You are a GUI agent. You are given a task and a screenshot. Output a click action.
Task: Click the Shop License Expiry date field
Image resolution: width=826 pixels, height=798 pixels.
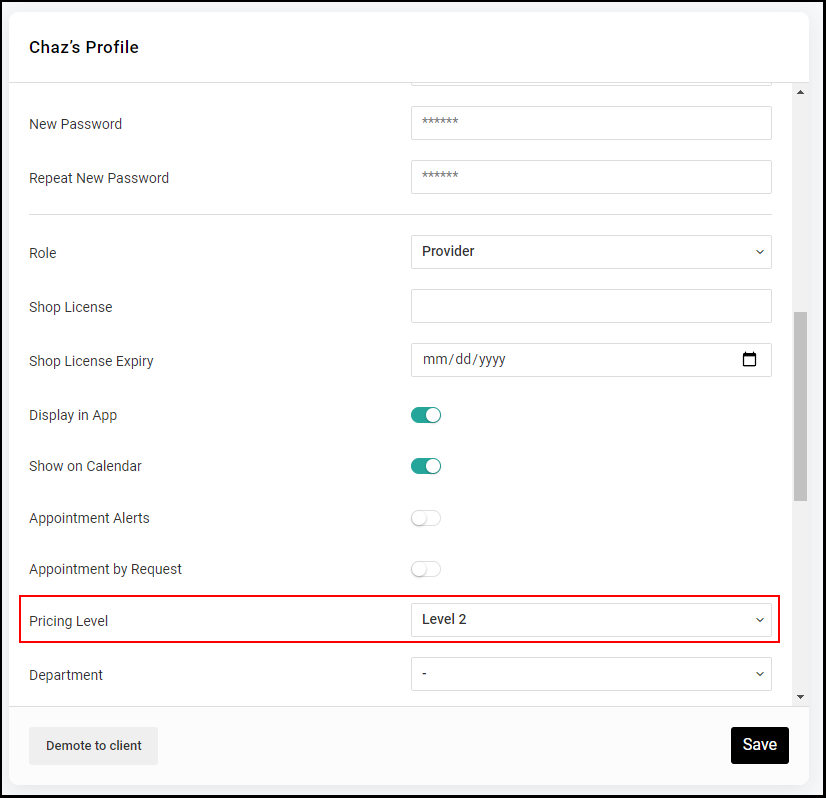coord(591,360)
